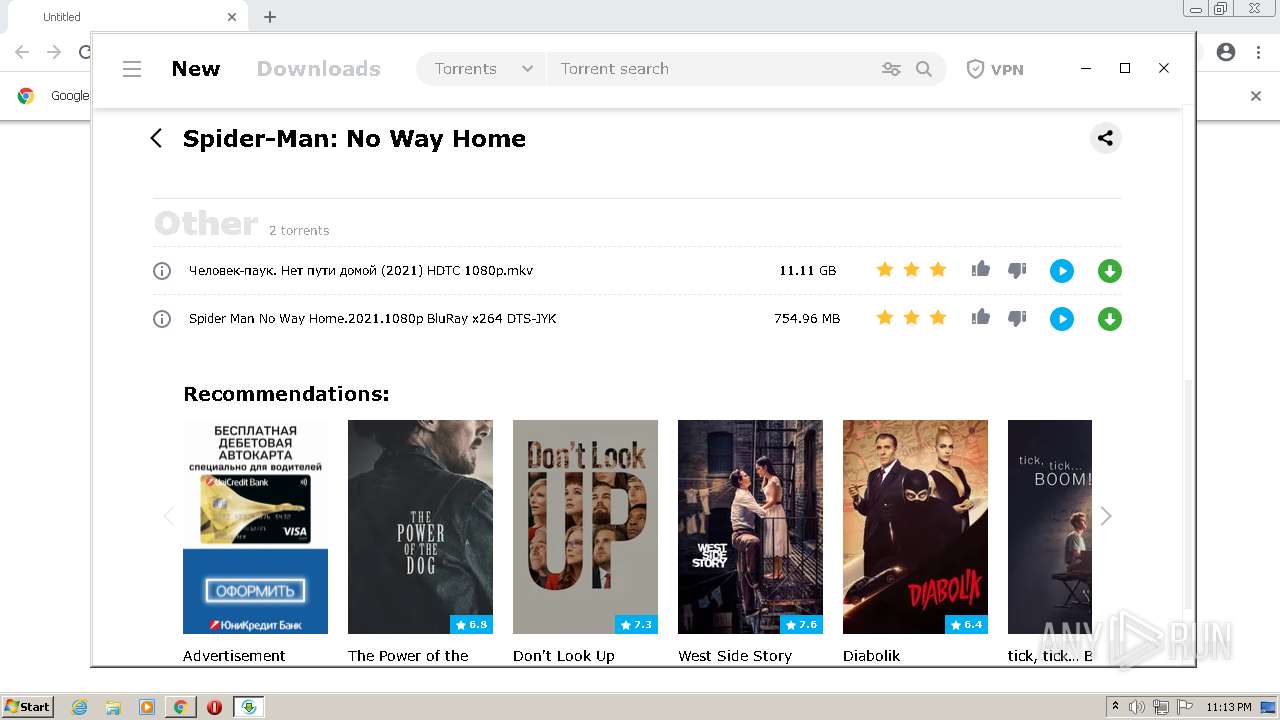Screen dimensions: 1280x720
Task: Thumbs down the 754.96 MB torrent
Action: [x=1017, y=319]
